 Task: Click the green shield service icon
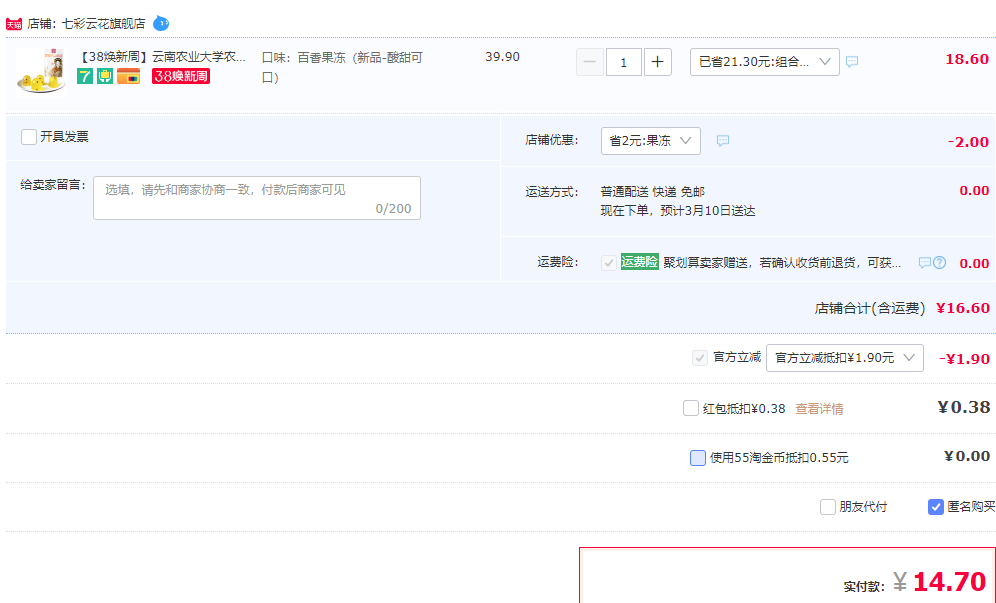click(105, 76)
